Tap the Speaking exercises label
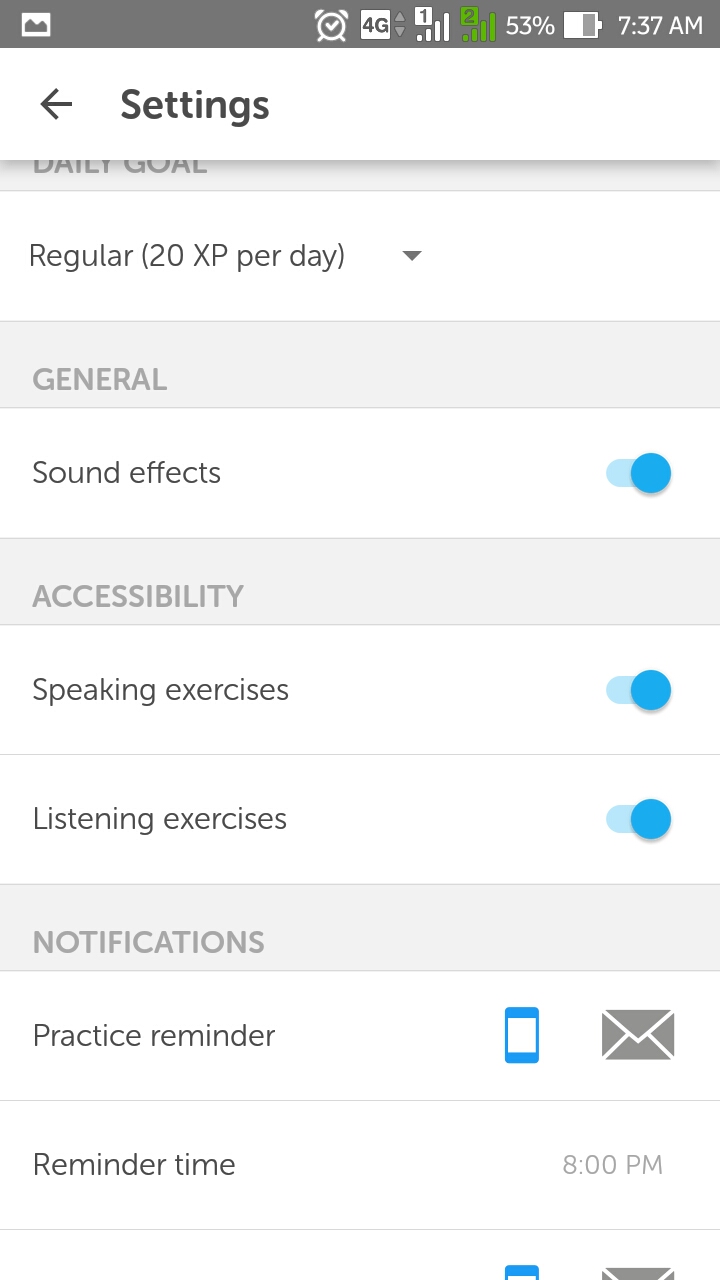720x1280 pixels. [161, 690]
